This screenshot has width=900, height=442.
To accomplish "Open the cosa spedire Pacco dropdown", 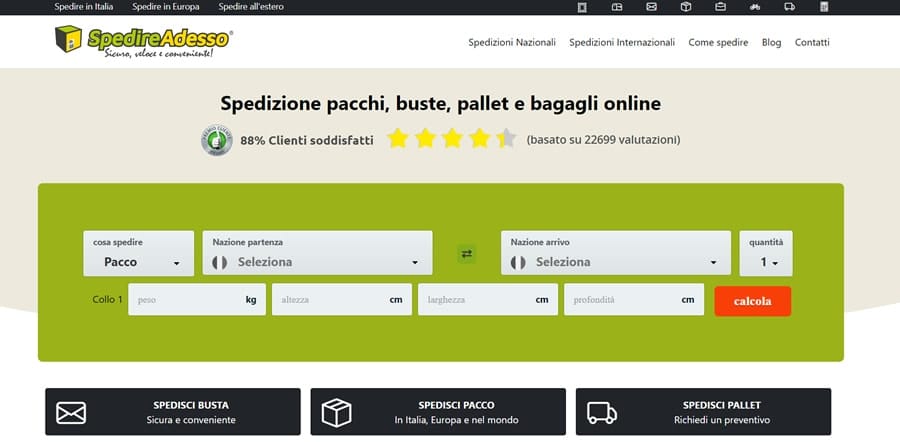I will tap(138, 253).
